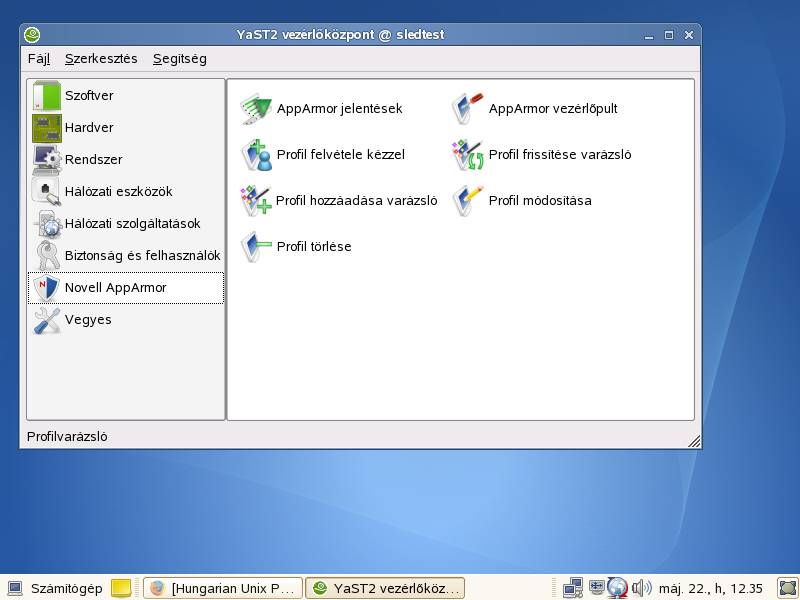Choose the Hálózati eszközök socket icon
This screenshot has height=600, width=800.
[x=47, y=191]
